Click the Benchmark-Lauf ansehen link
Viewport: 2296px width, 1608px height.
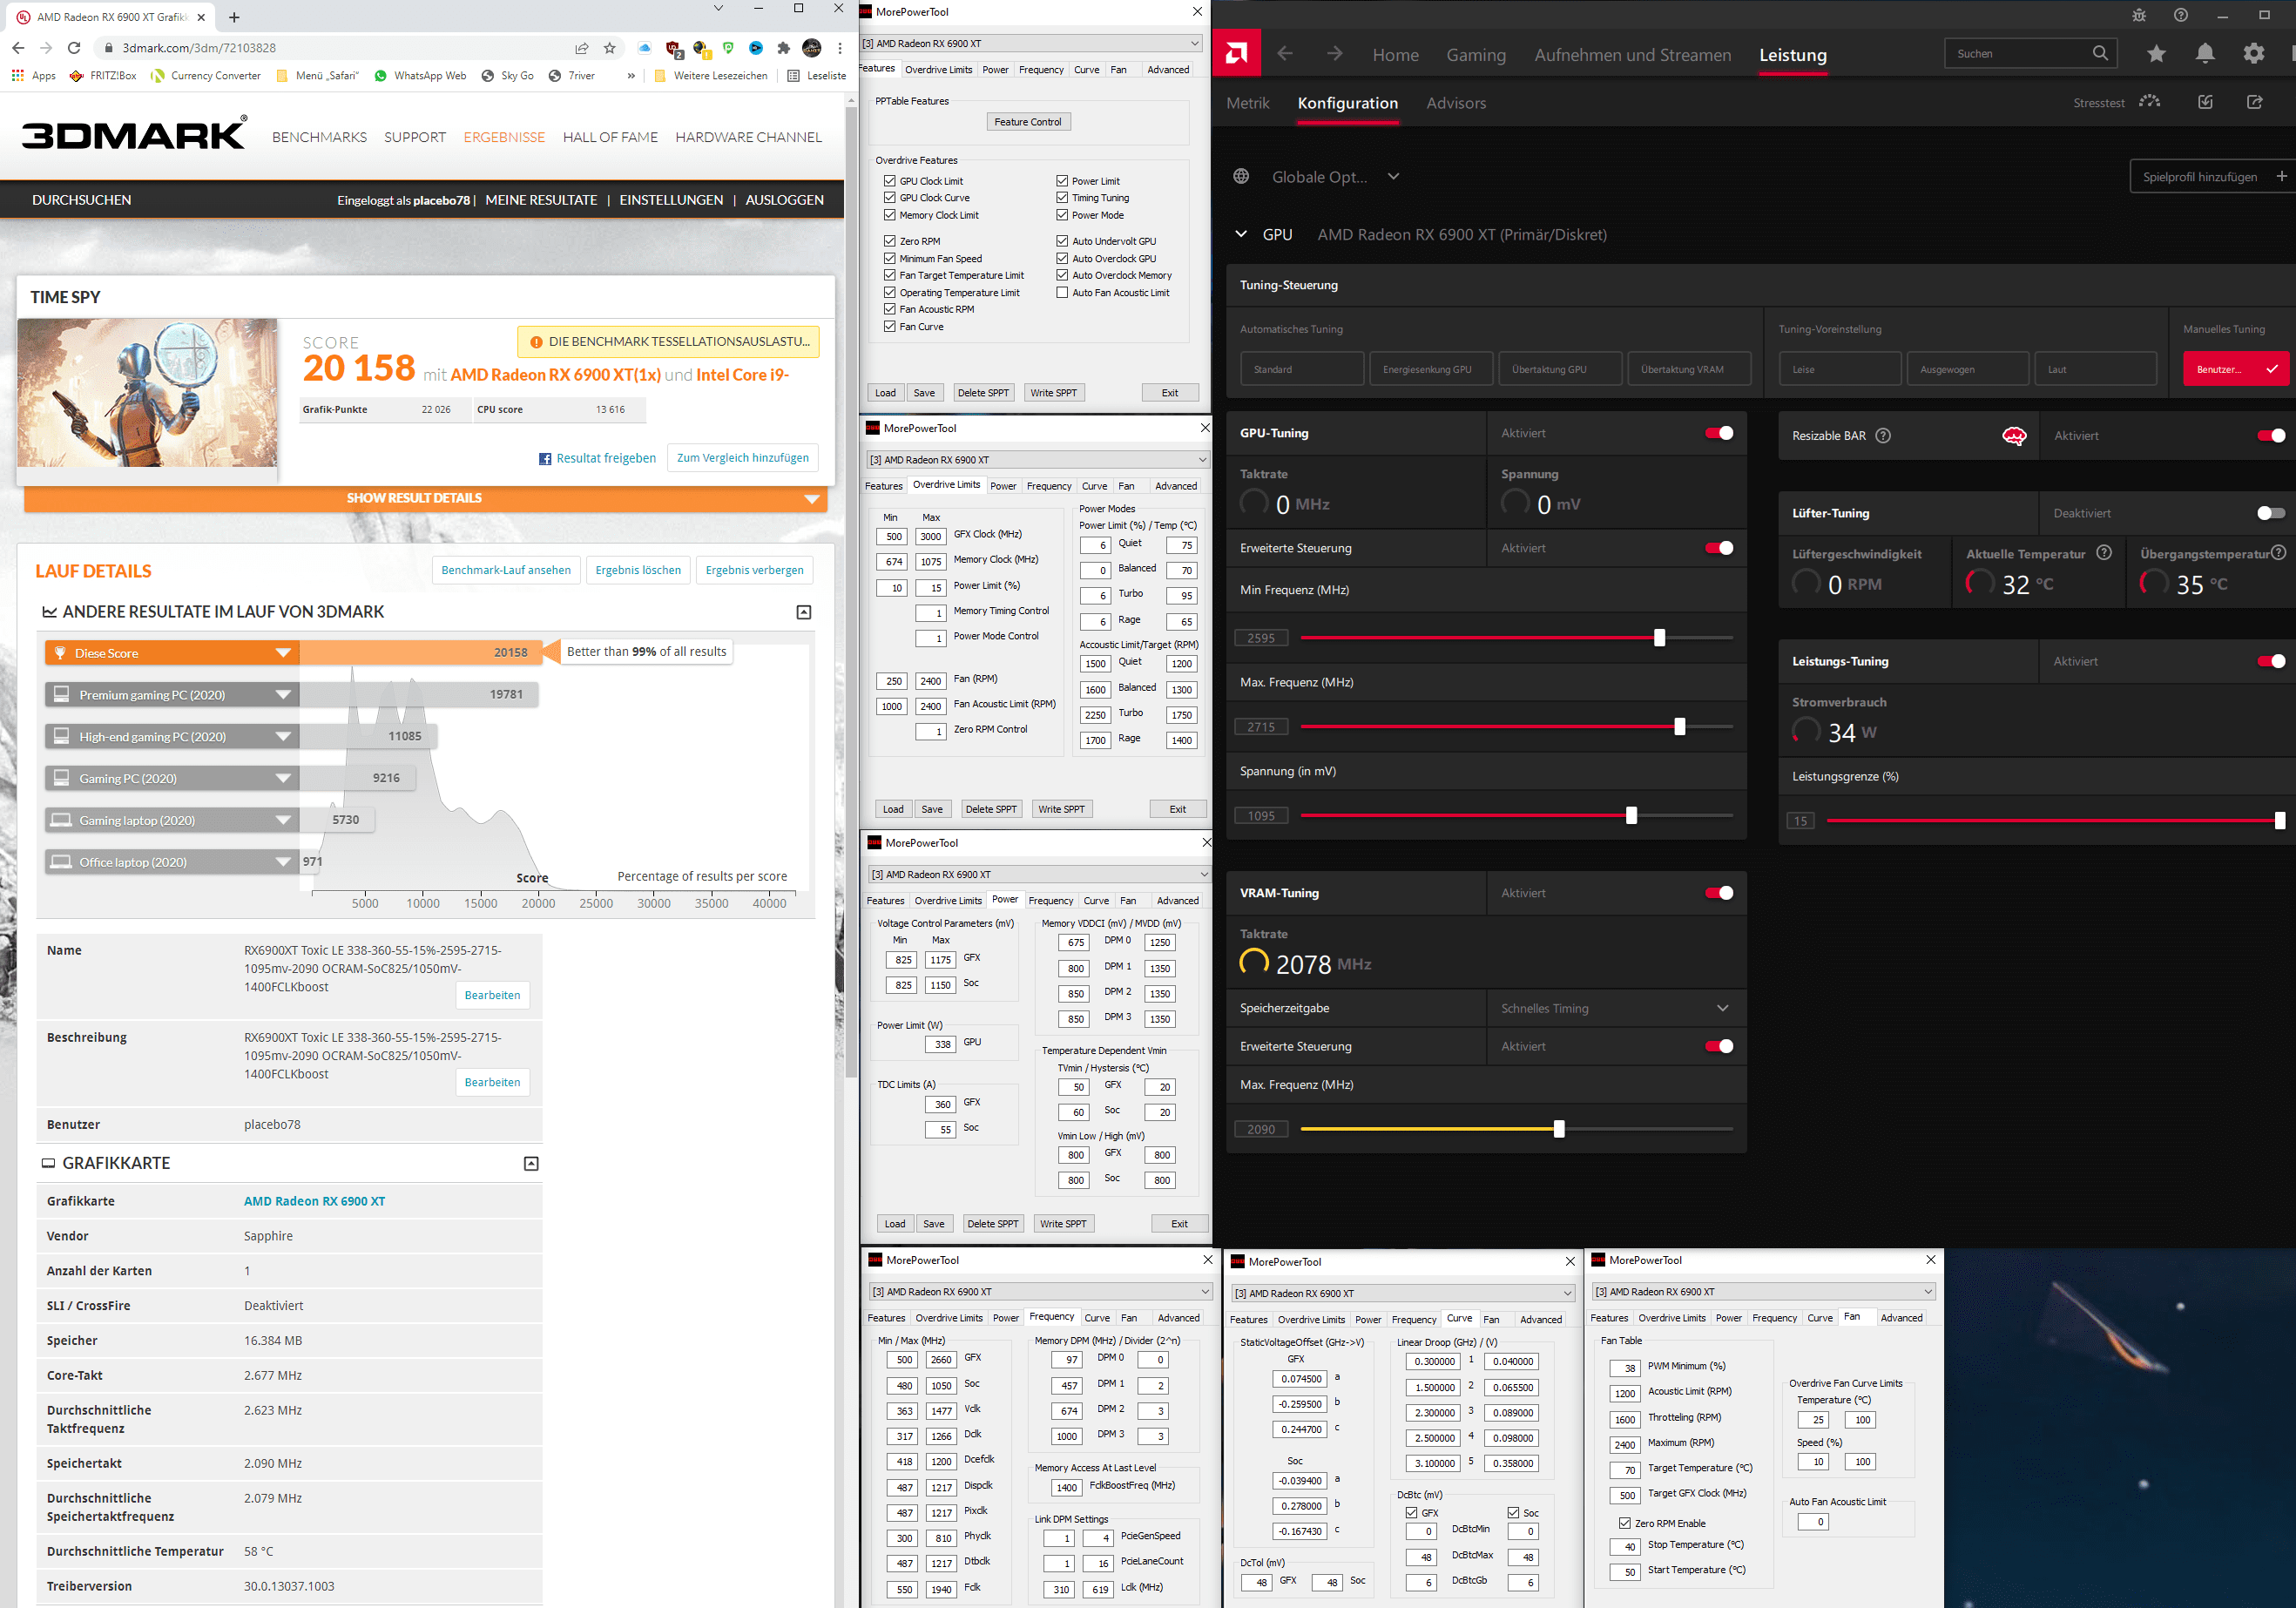[506, 570]
